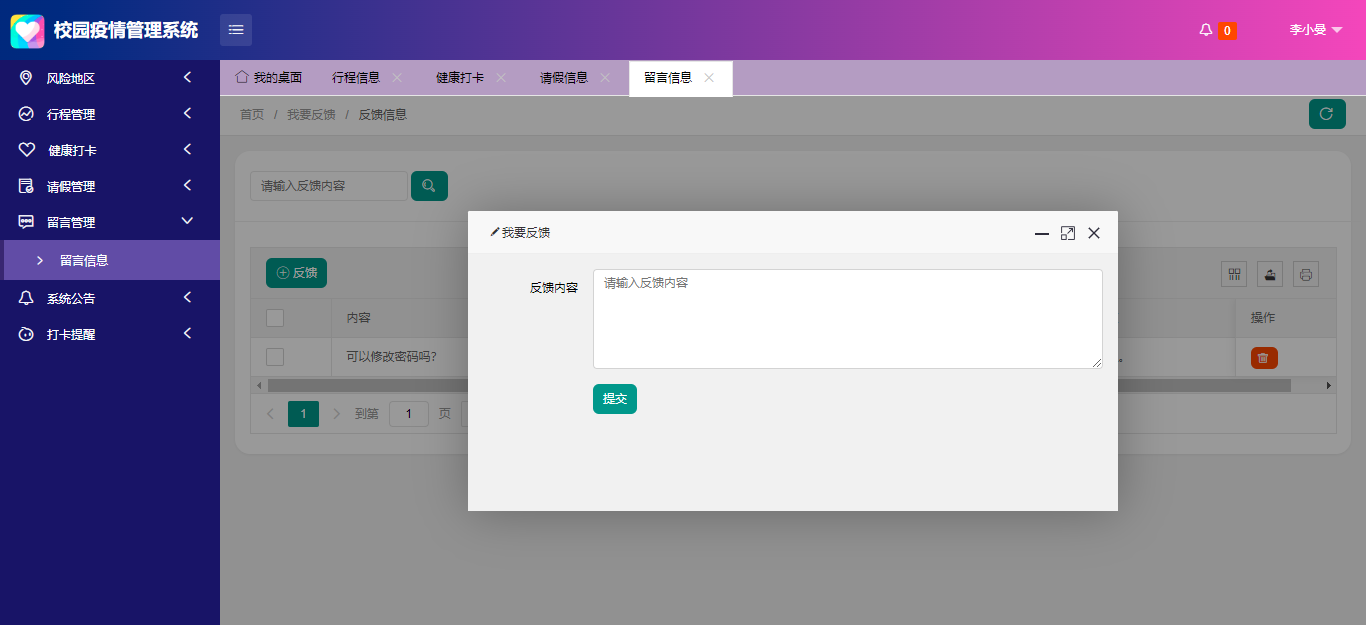Expand the 风险地区 menu chevron

tap(187, 78)
